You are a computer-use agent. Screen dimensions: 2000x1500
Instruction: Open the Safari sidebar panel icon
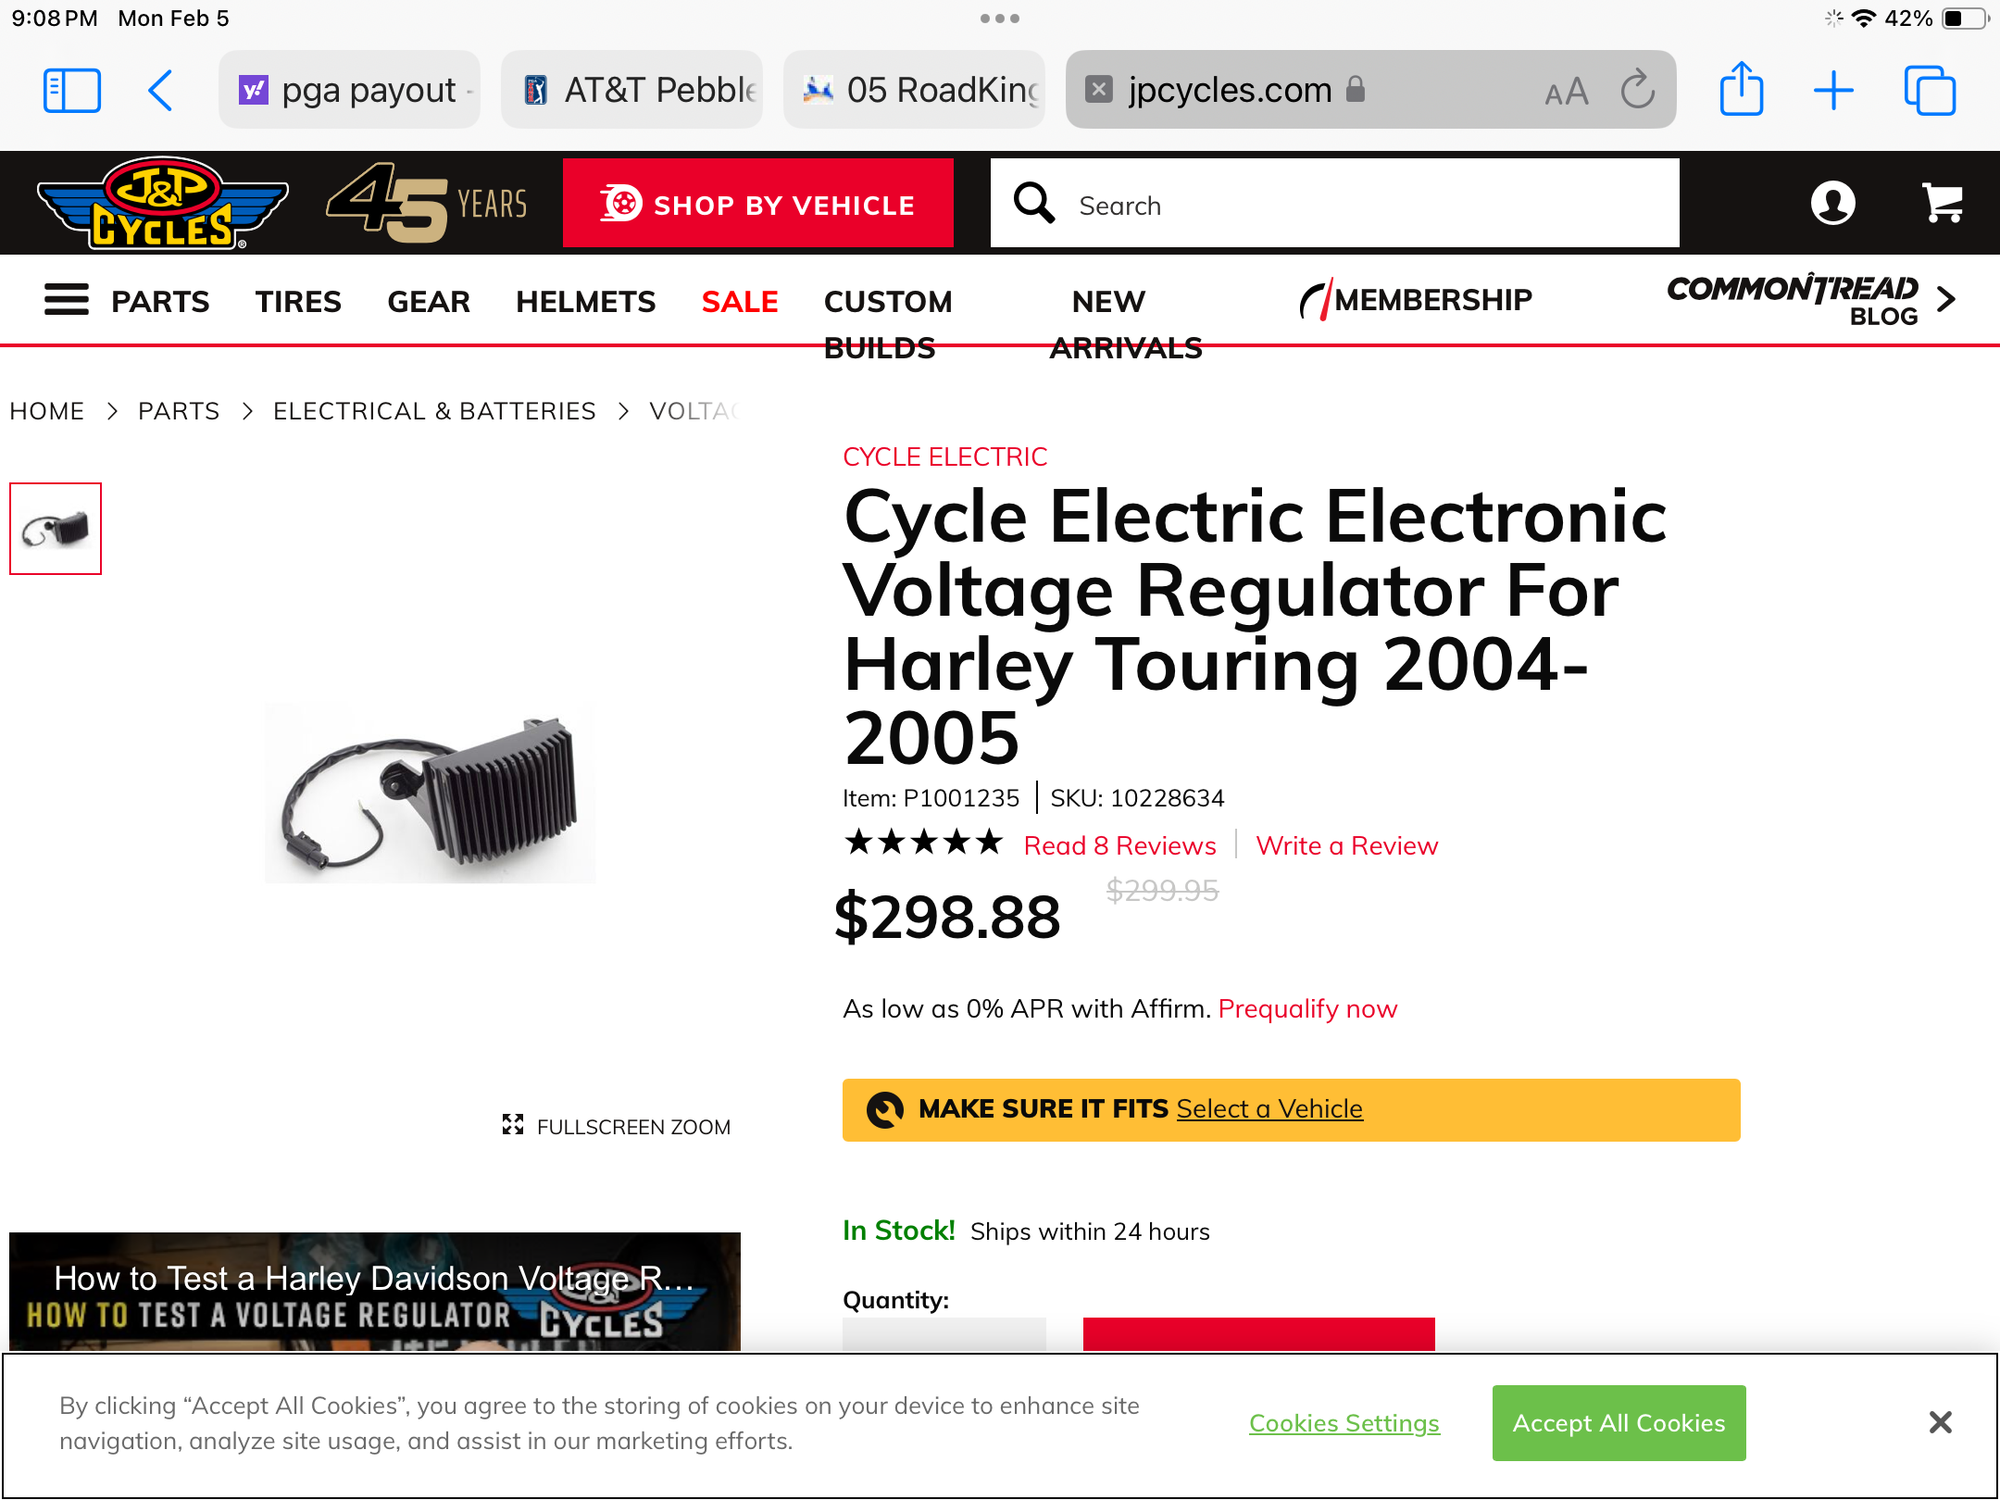click(72, 90)
